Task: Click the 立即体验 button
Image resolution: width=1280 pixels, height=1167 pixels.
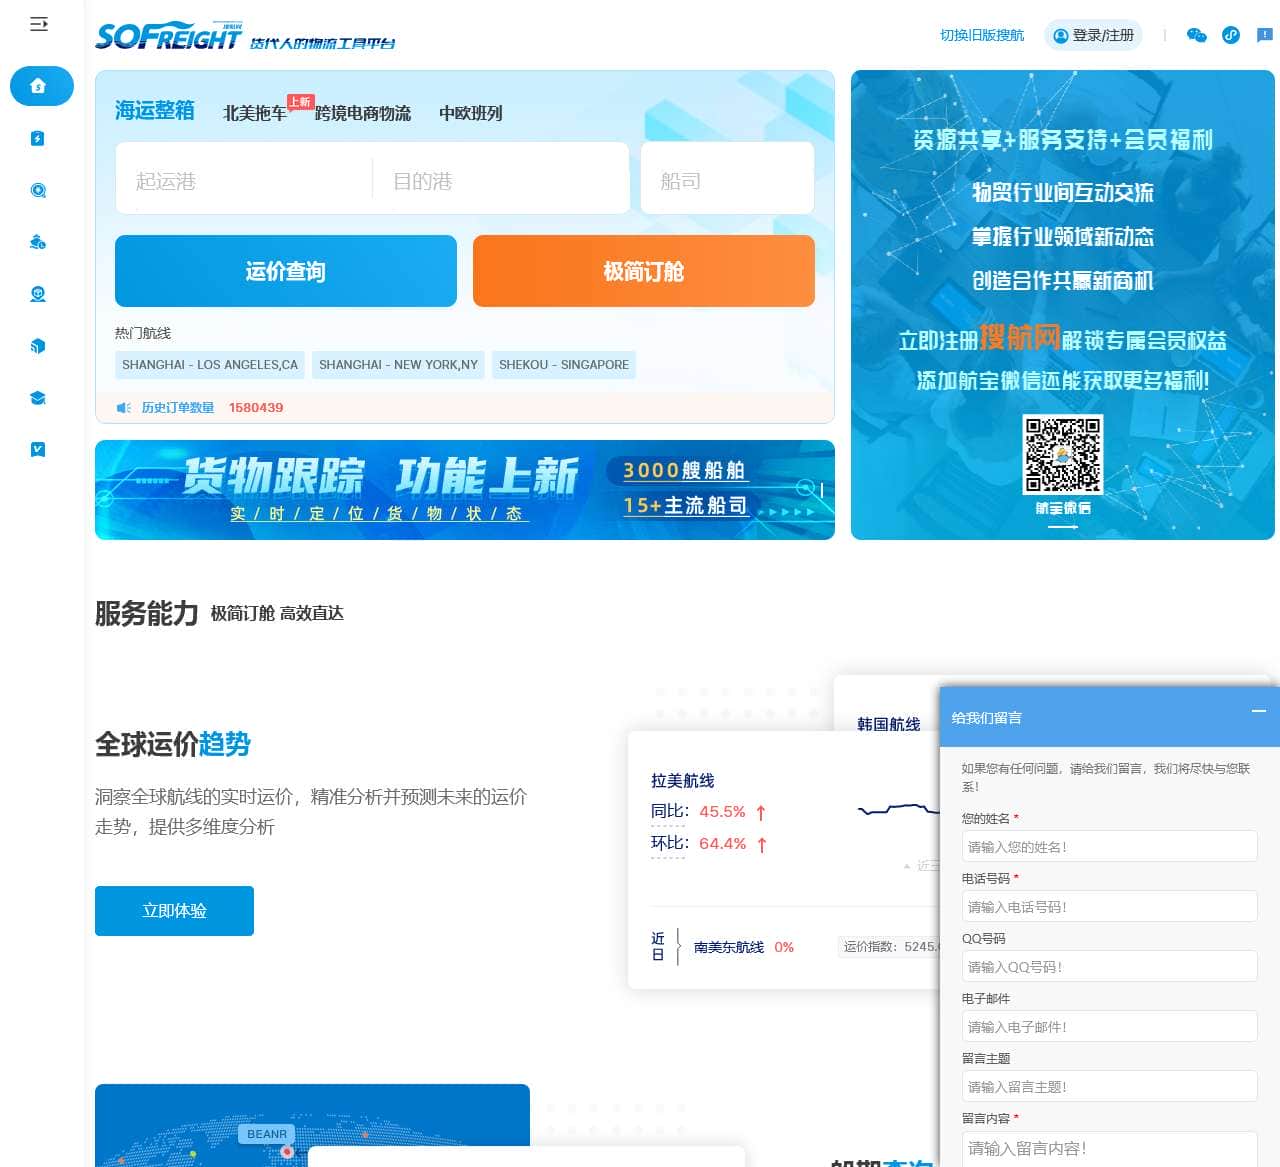Action: 174,911
